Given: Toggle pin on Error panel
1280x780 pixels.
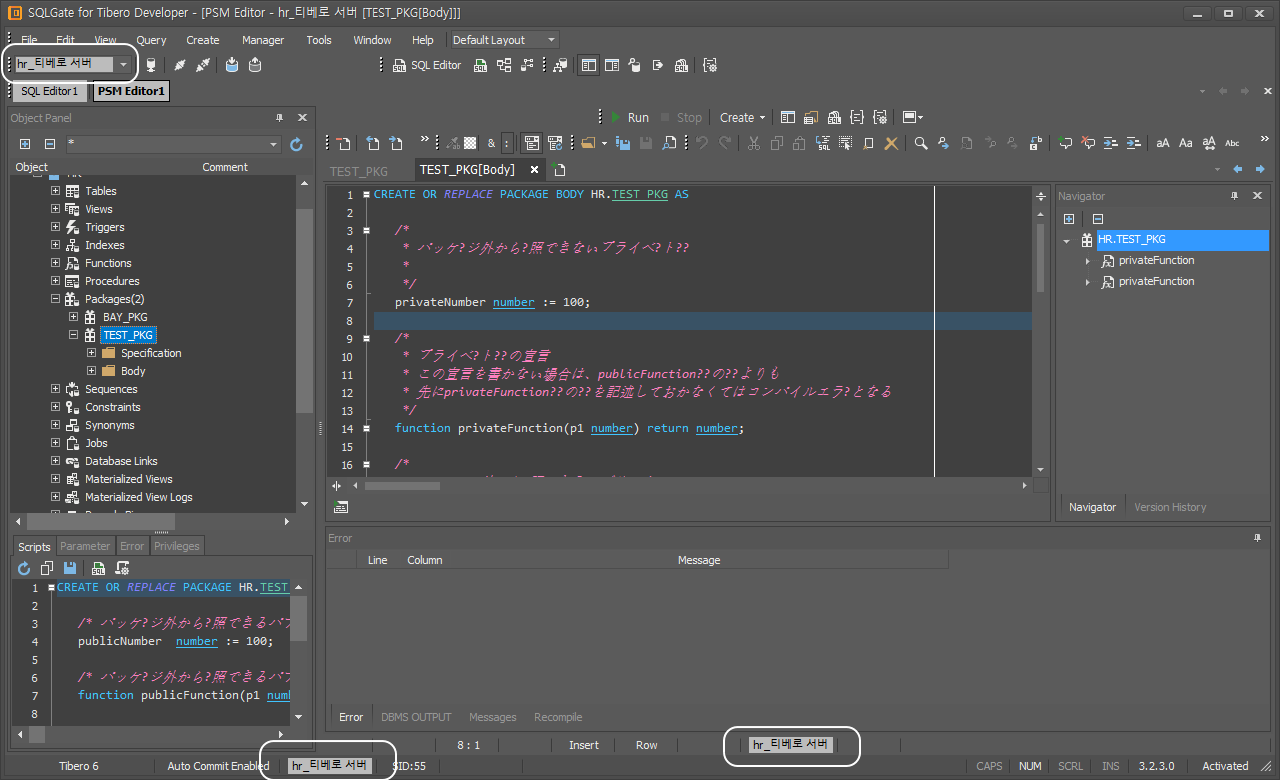Looking at the screenshot, I should (1257, 538).
